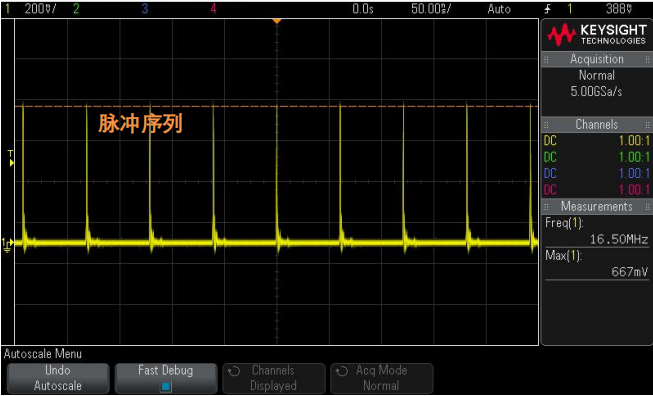The width and height of the screenshot is (653, 396).
Task: Click the Autoscale Menu title
Action: (43, 354)
